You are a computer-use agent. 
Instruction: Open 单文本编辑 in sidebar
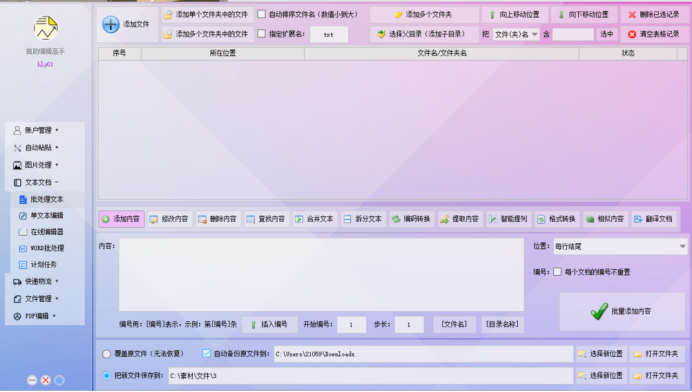(x=47, y=216)
